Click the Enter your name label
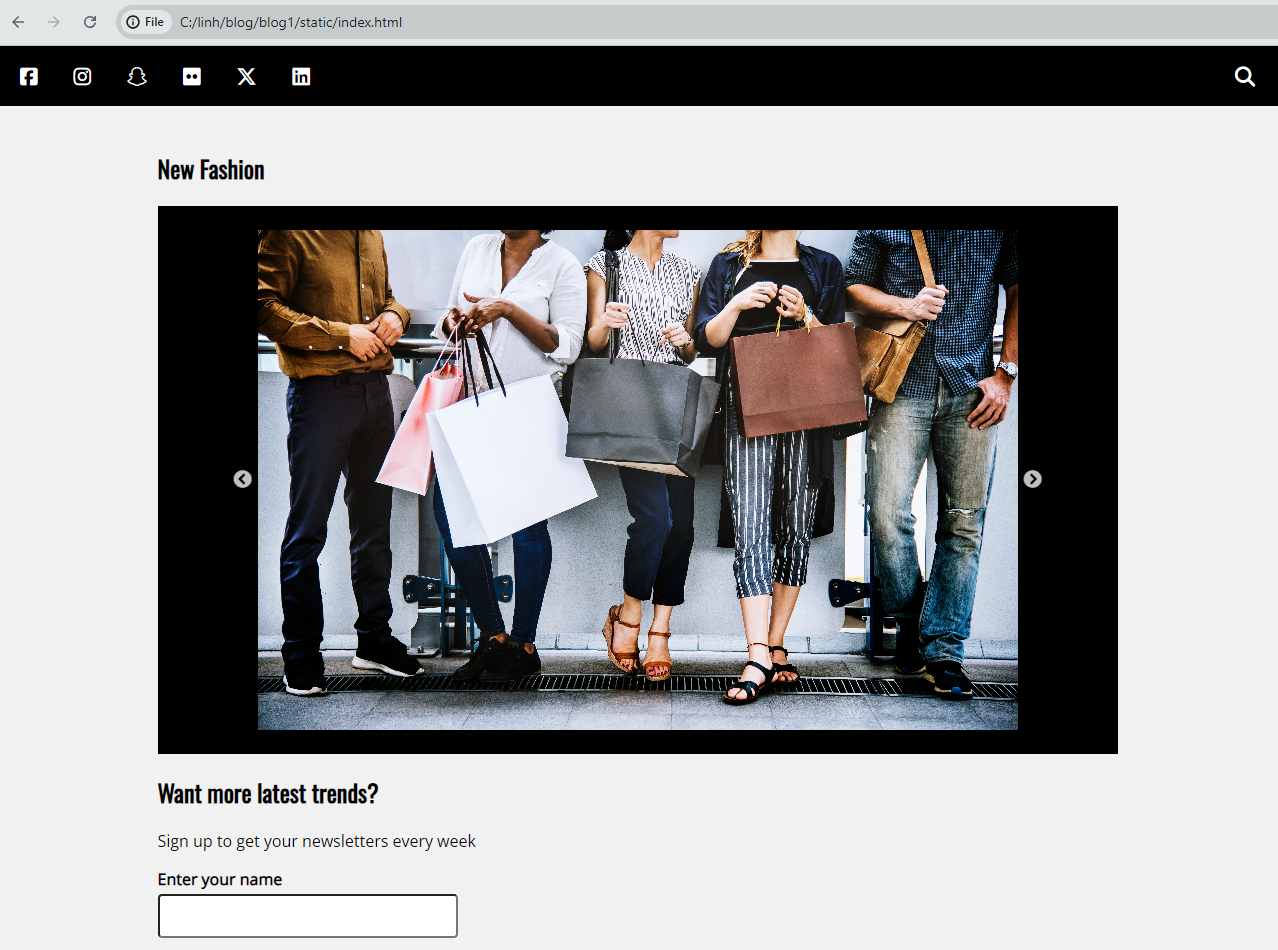Image resolution: width=1278 pixels, height=950 pixels. [220, 879]
